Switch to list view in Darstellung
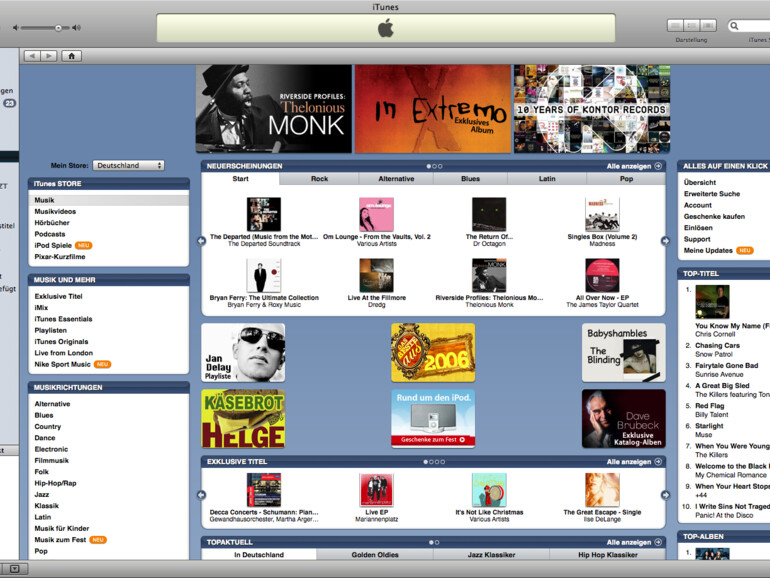 [x=676, y=25]
